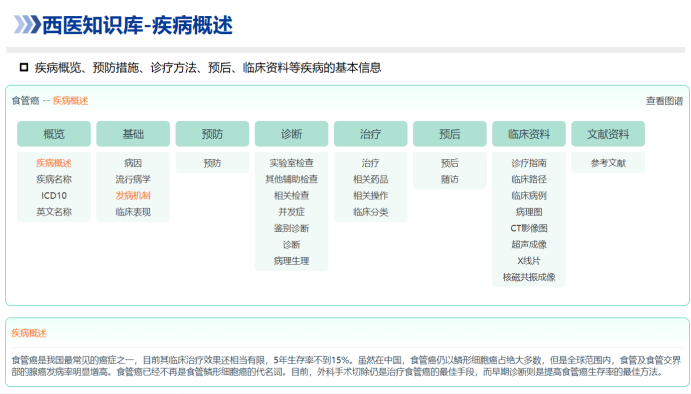This screenshot has height=394, width=691.
Task: Open 预后 item below the 预后 header
Action: (x=450, y=163)
